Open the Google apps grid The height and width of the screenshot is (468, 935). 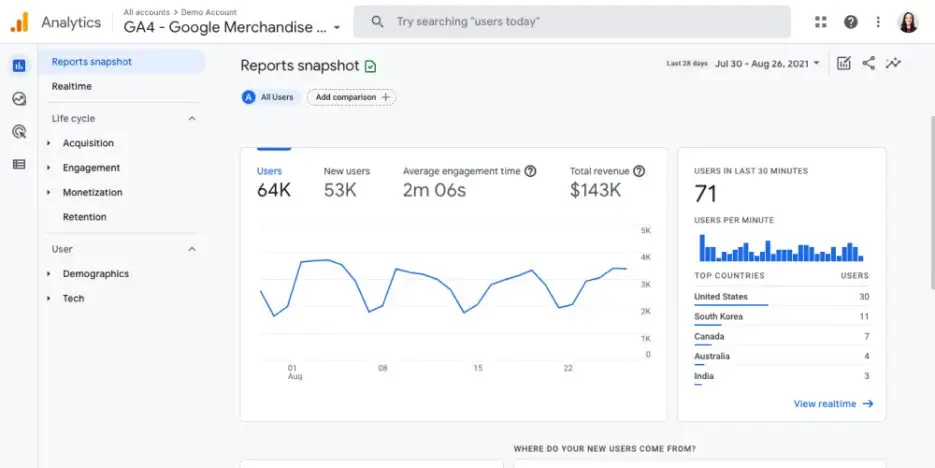point(821,22)
